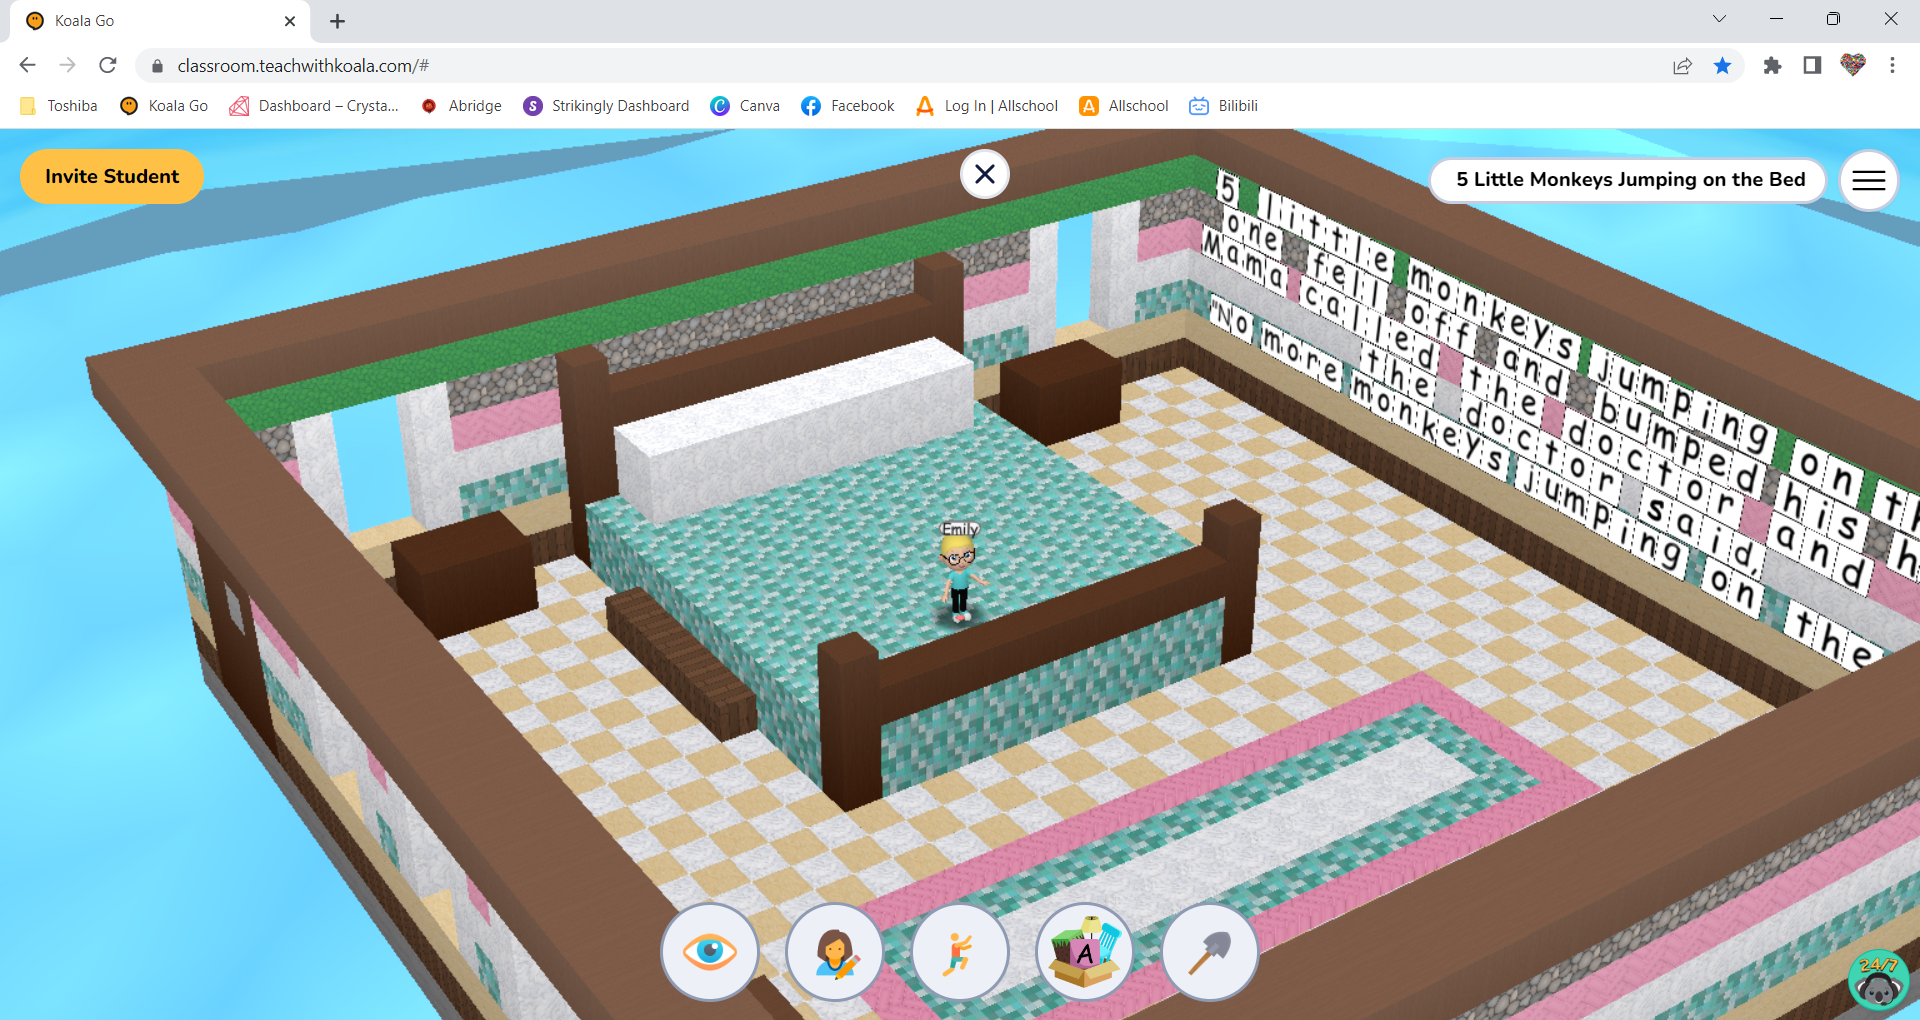Open the browser profile avatar
This screenshot has height=1020, width=1920.
click(x=1852, y=65)
